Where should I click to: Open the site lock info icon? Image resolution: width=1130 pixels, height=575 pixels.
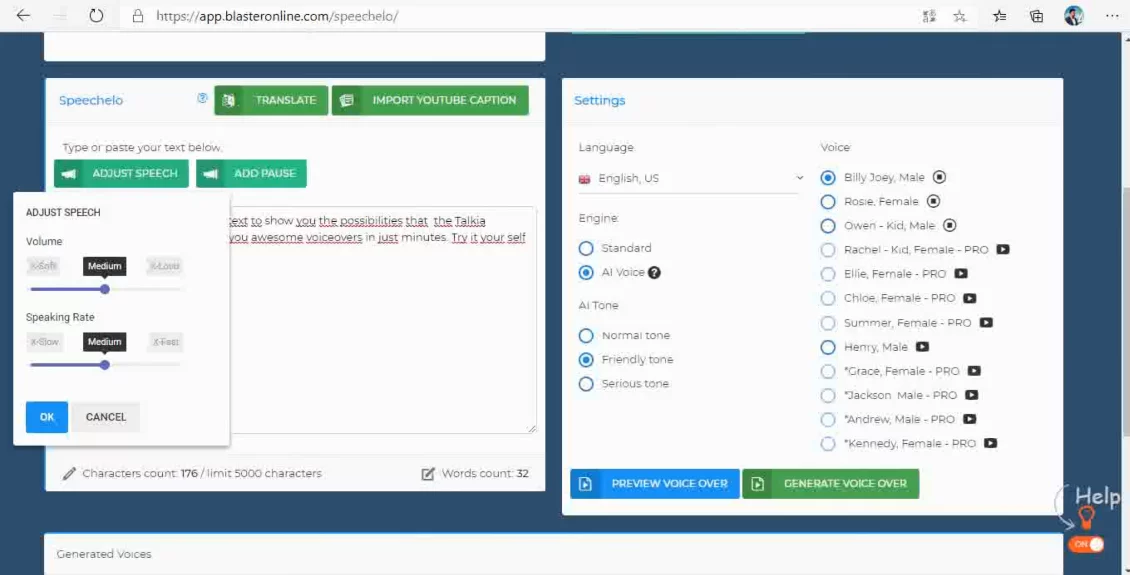point(138,16)
